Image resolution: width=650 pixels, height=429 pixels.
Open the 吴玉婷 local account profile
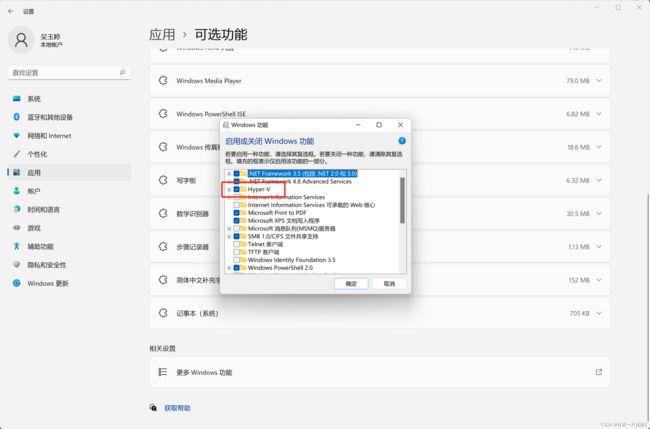point(36,40)
